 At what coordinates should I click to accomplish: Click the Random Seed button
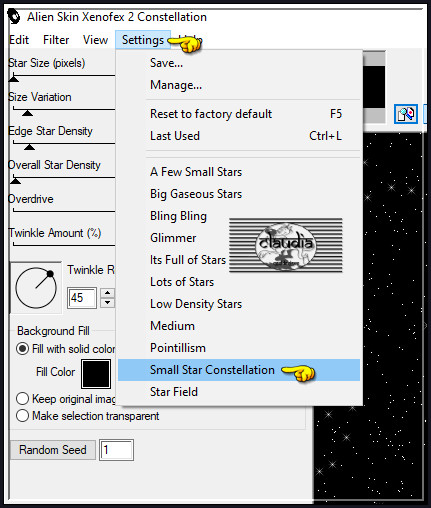(x=53, y=450)
